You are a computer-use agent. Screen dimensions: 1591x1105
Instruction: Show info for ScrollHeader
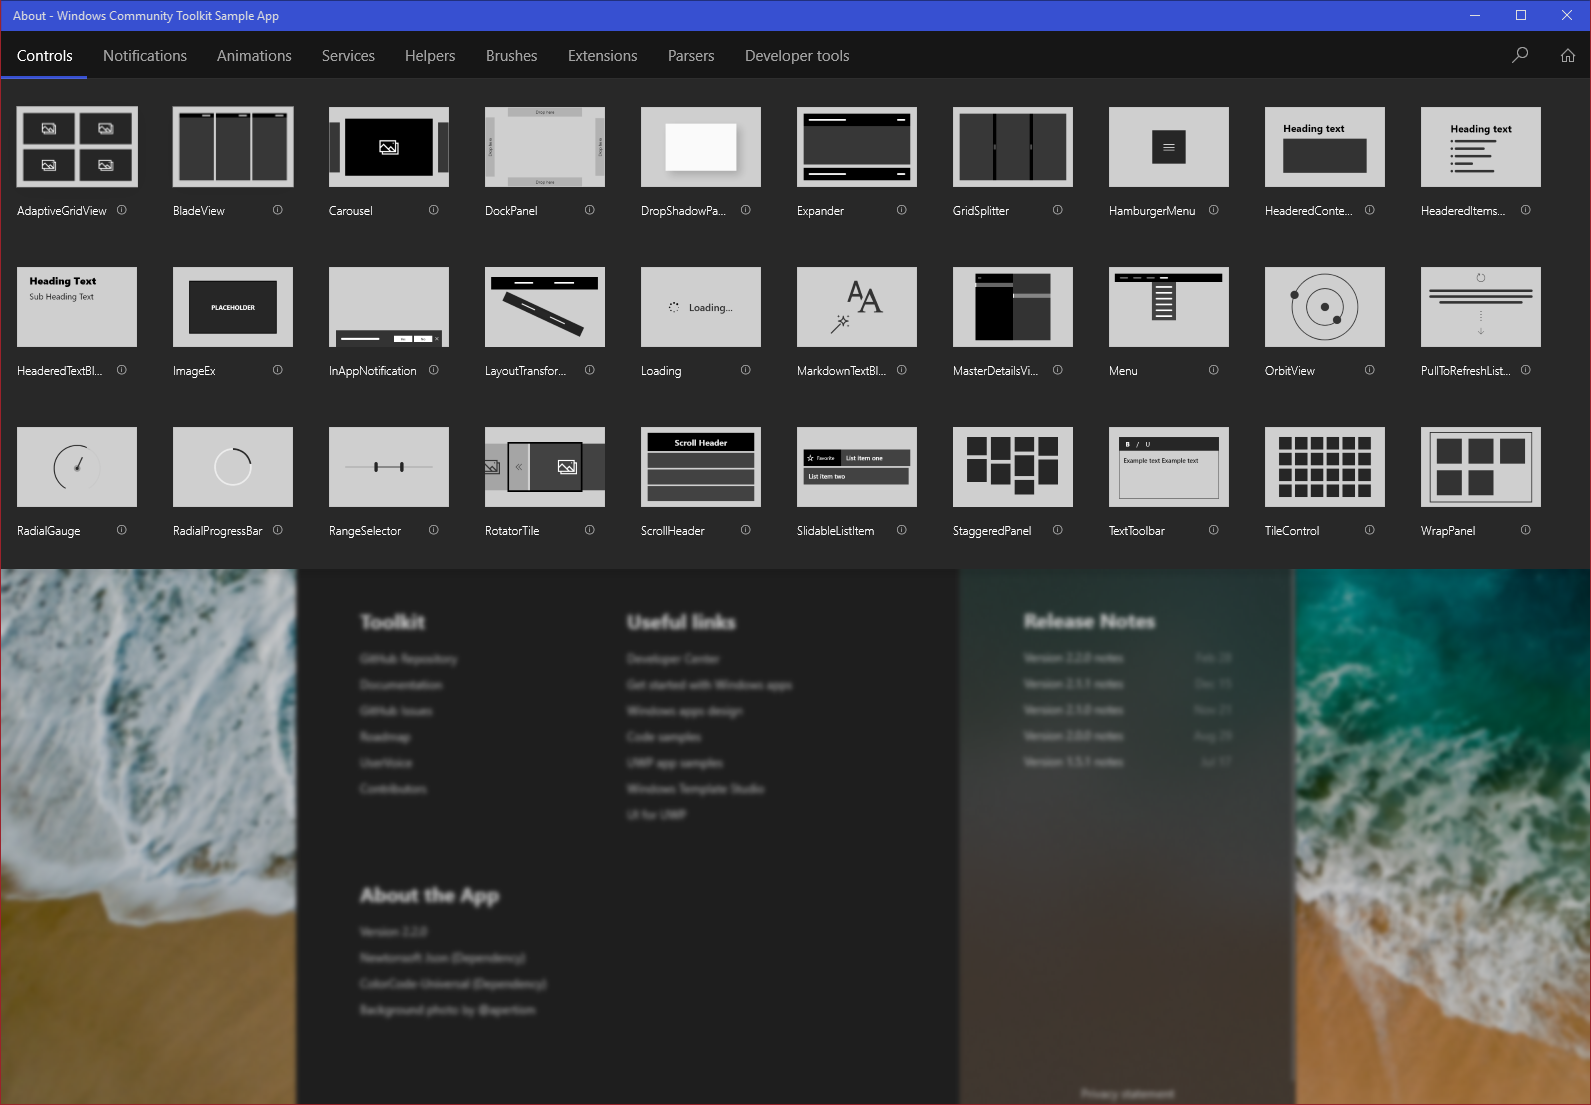pyautogui.click(x=746, y=530)
